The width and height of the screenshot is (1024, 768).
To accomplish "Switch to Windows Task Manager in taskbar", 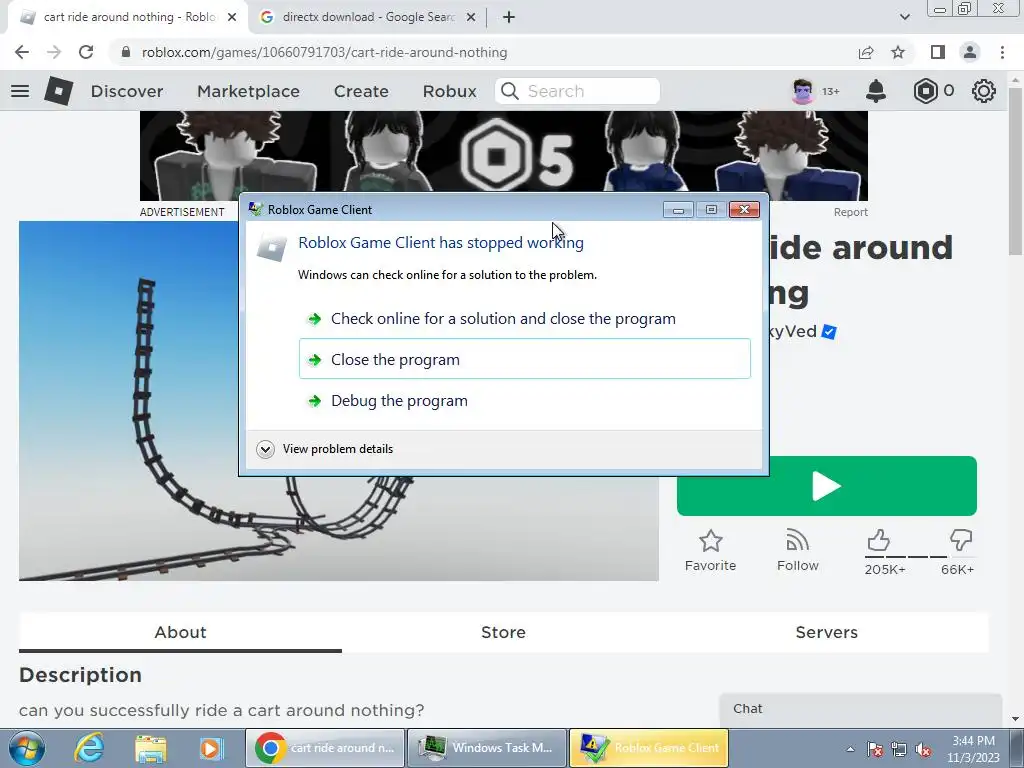I will coord(487,748).
